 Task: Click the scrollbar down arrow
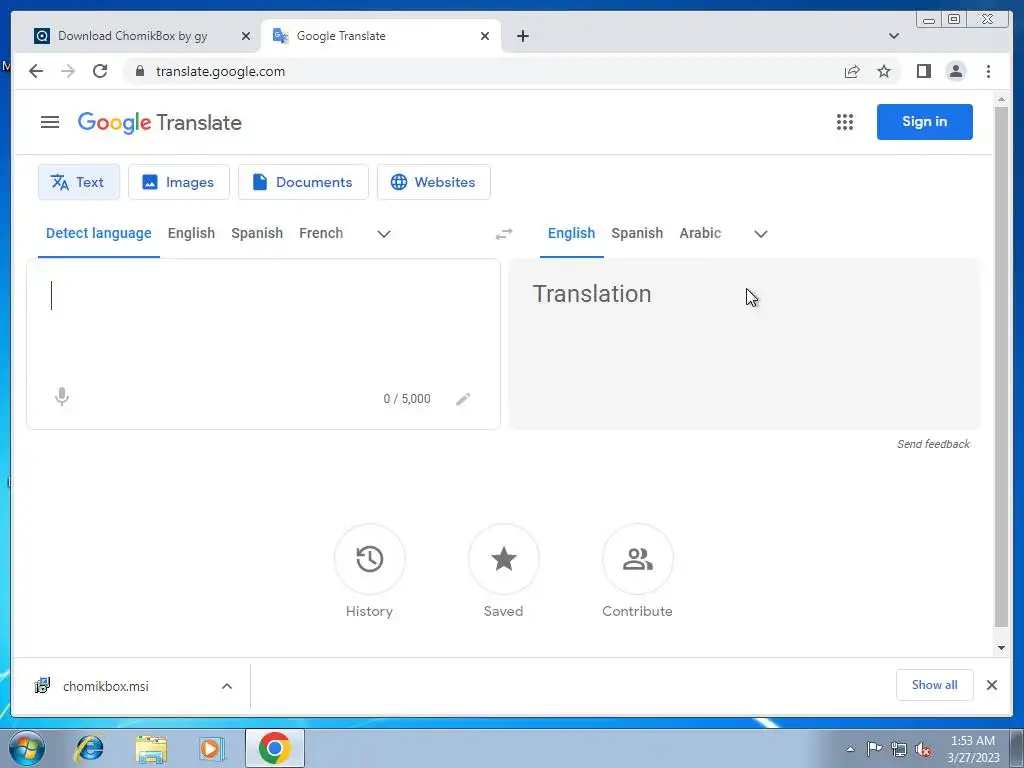click(x=1001, y=648)
